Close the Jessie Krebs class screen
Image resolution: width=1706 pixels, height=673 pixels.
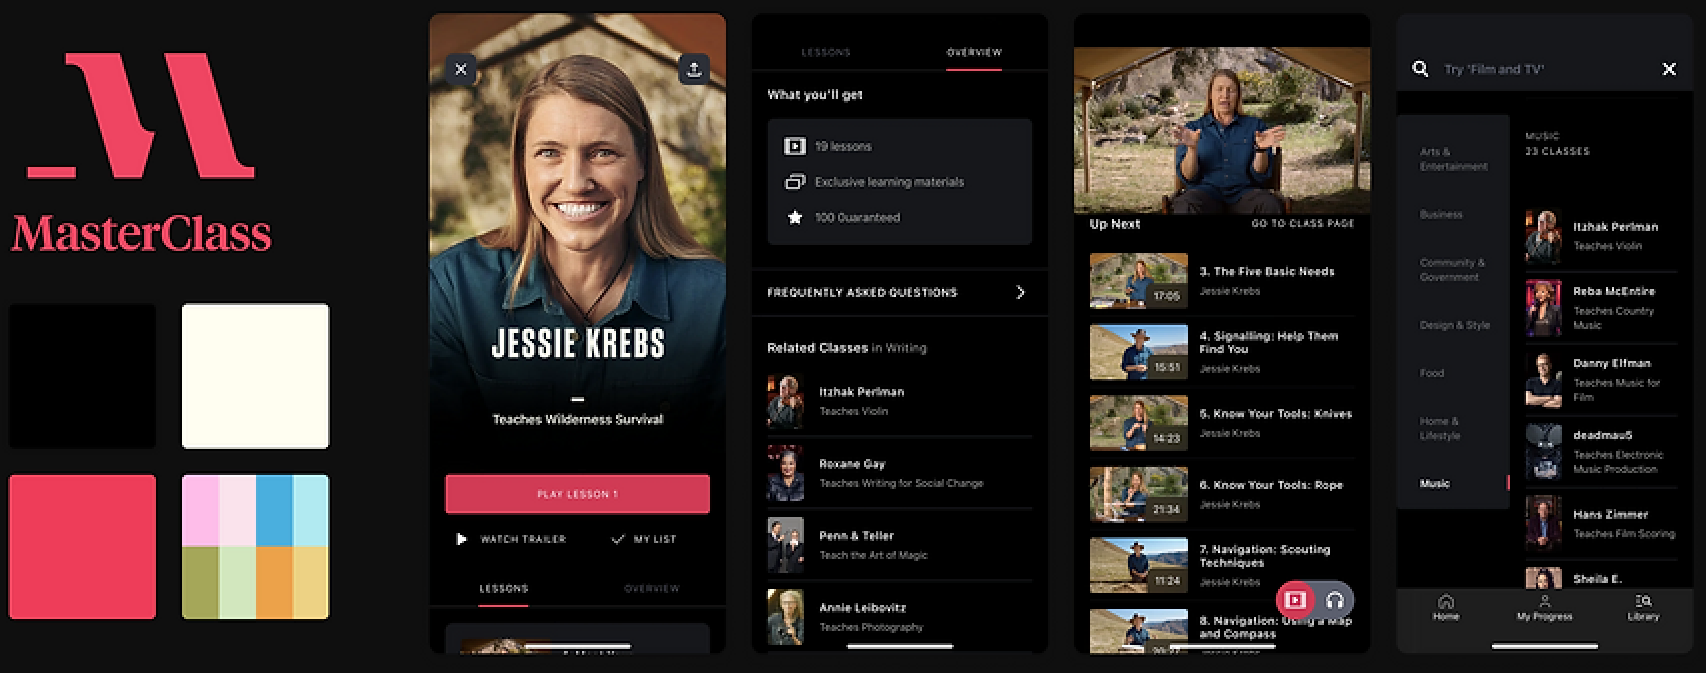click(460, 69)
